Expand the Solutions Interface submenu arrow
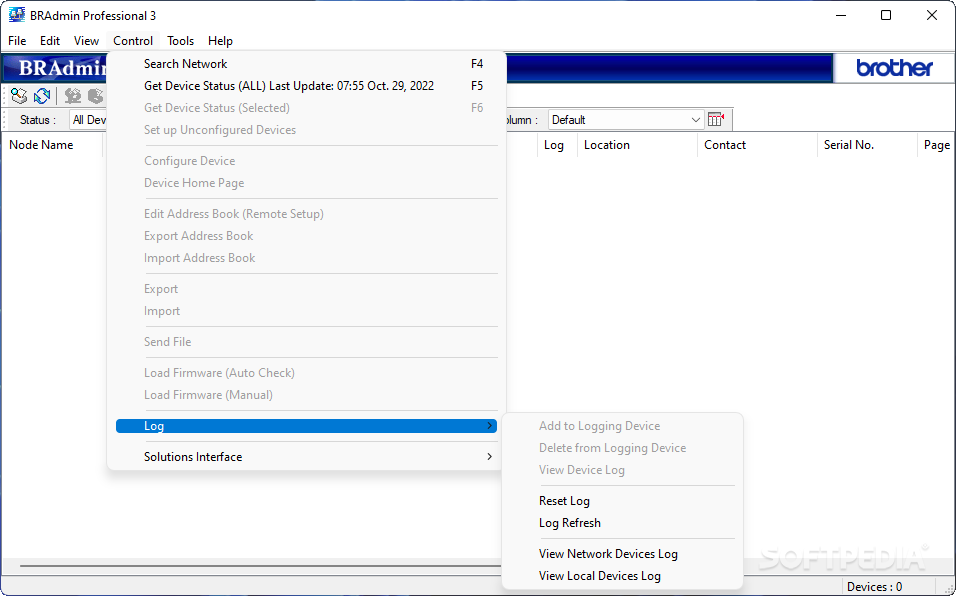The width and height of the screenshot is (956, 596). (x=489, y=456)
